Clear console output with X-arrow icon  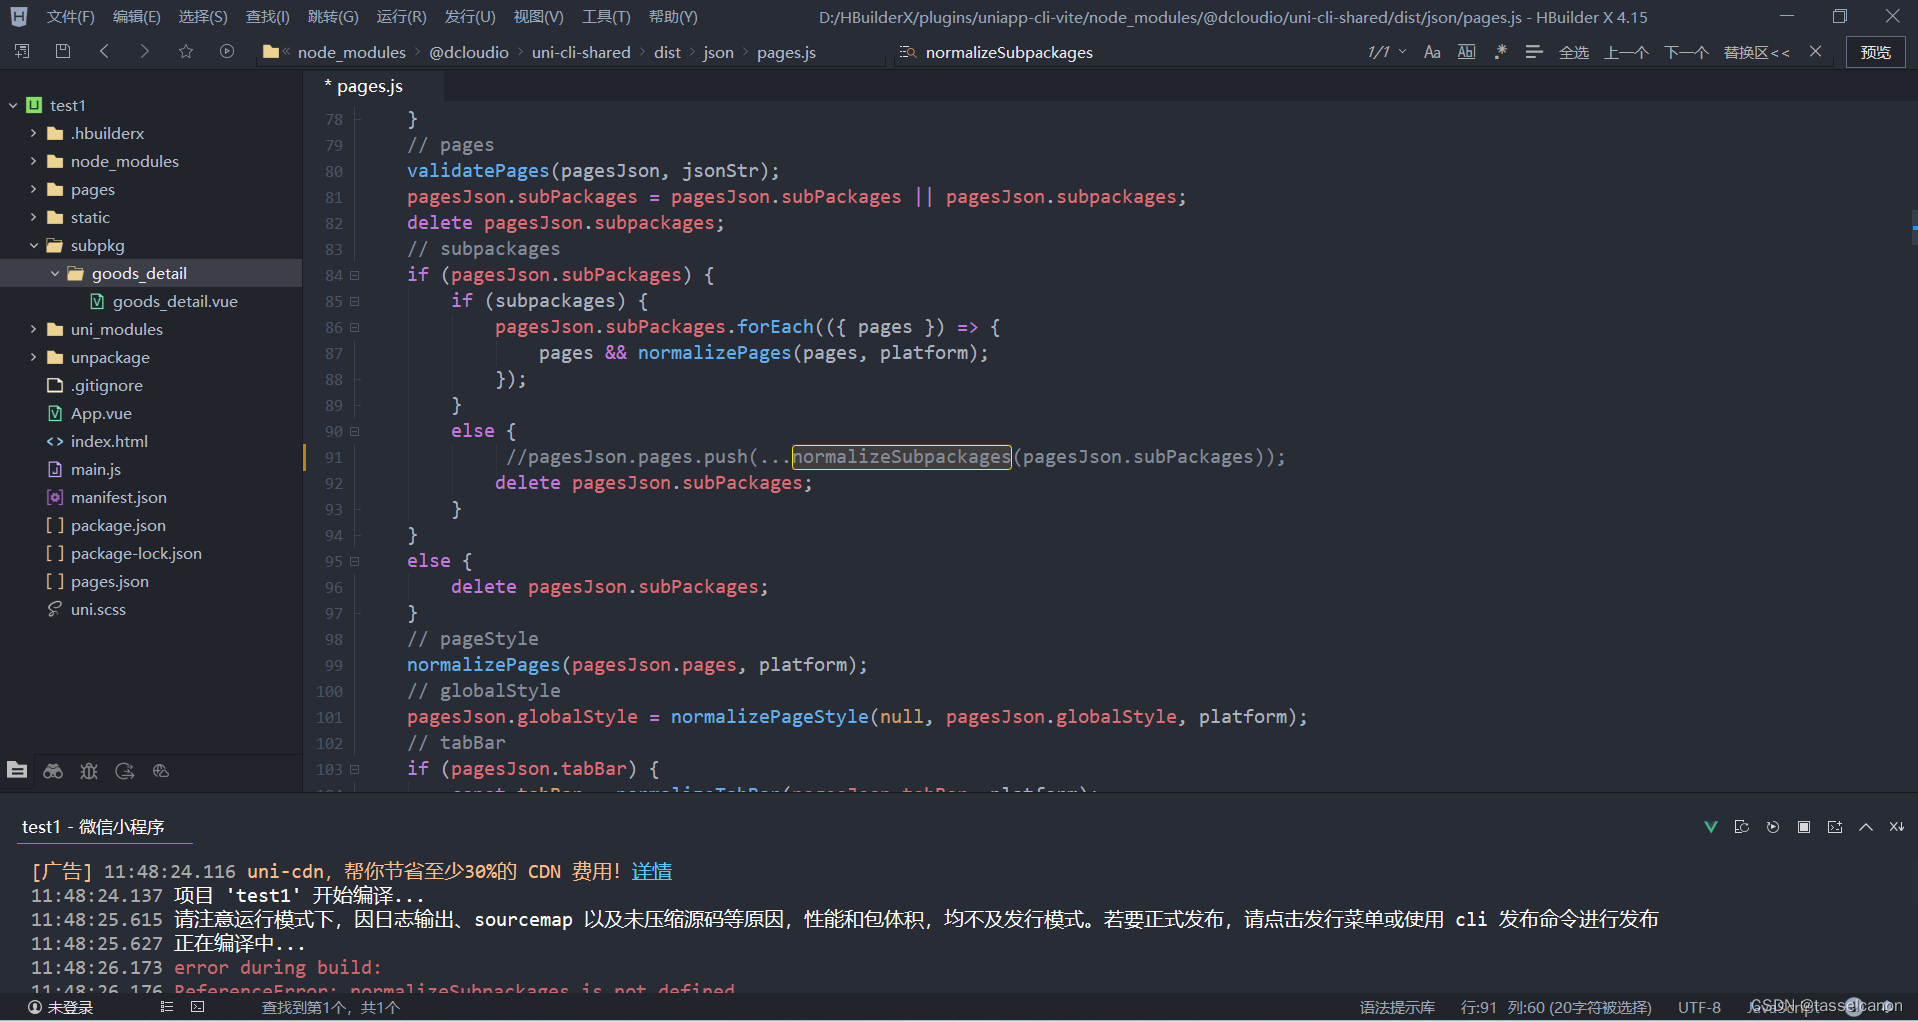[1897, 827]
